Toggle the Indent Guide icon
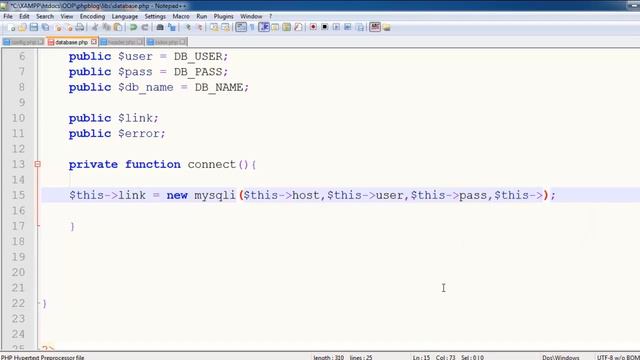Image resolution: width=640 pixels, height=360 pixels. click(264, 27)
